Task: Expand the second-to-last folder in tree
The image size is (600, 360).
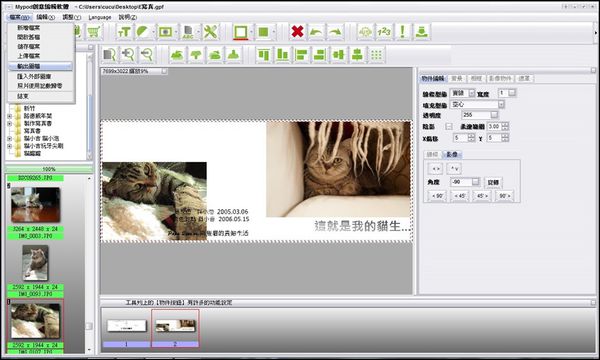Action: click(x=10, y=146)
